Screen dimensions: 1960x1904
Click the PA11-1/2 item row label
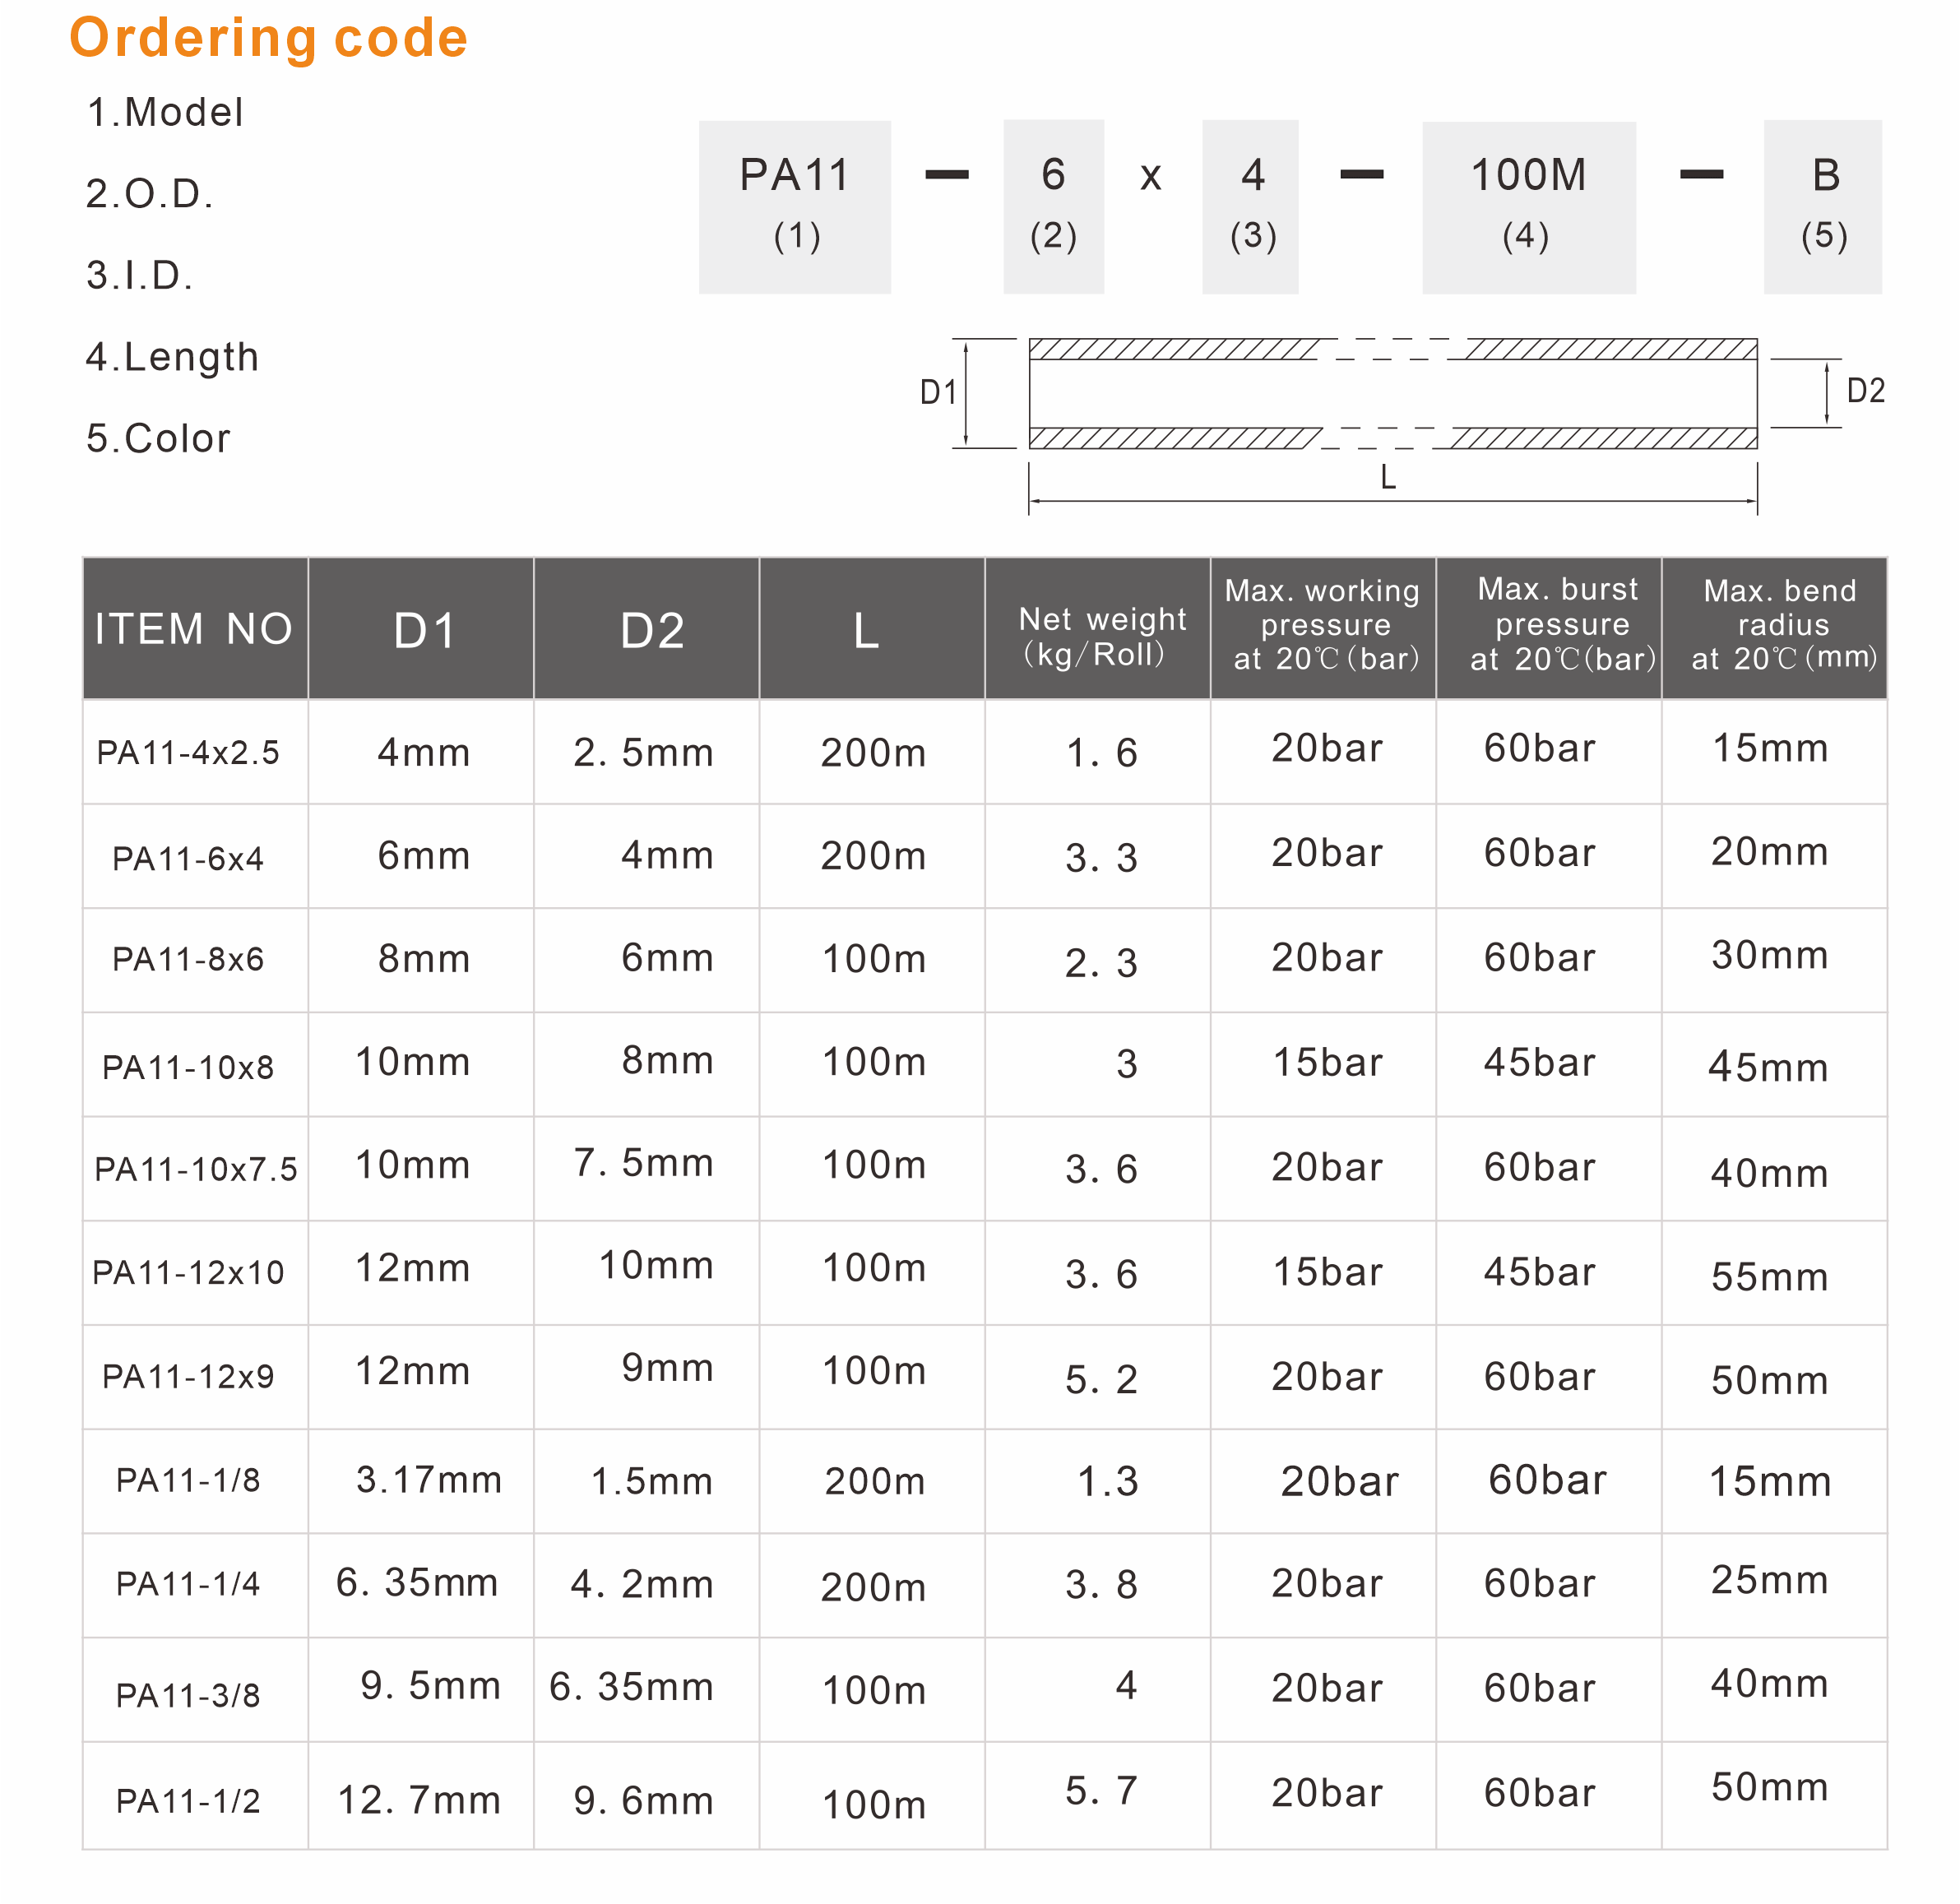point(188,1801)
